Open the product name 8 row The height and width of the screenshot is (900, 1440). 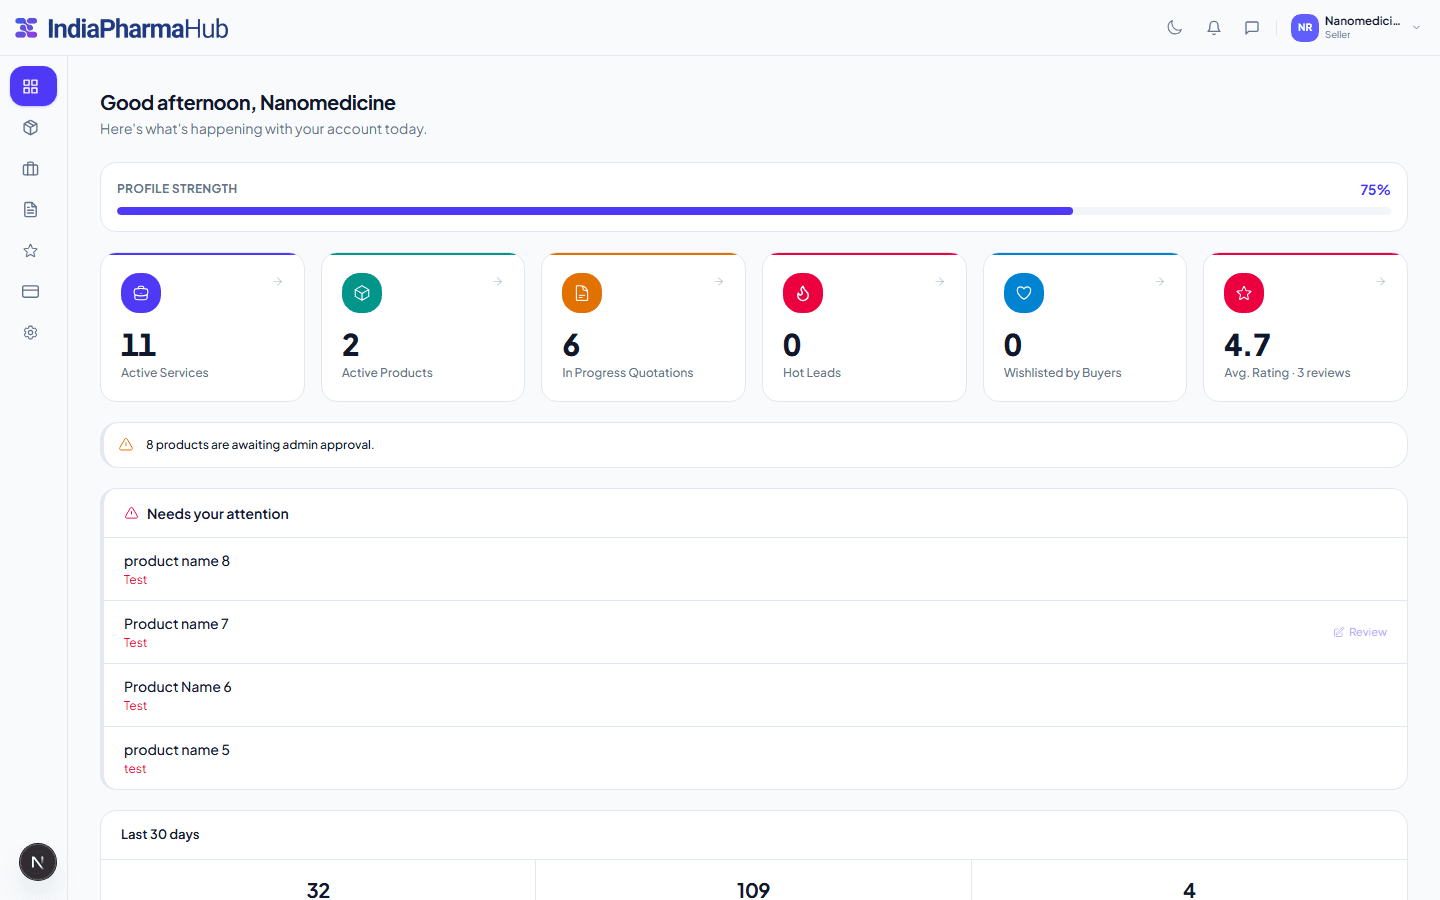pyautogui.click(x=755, y=569)
